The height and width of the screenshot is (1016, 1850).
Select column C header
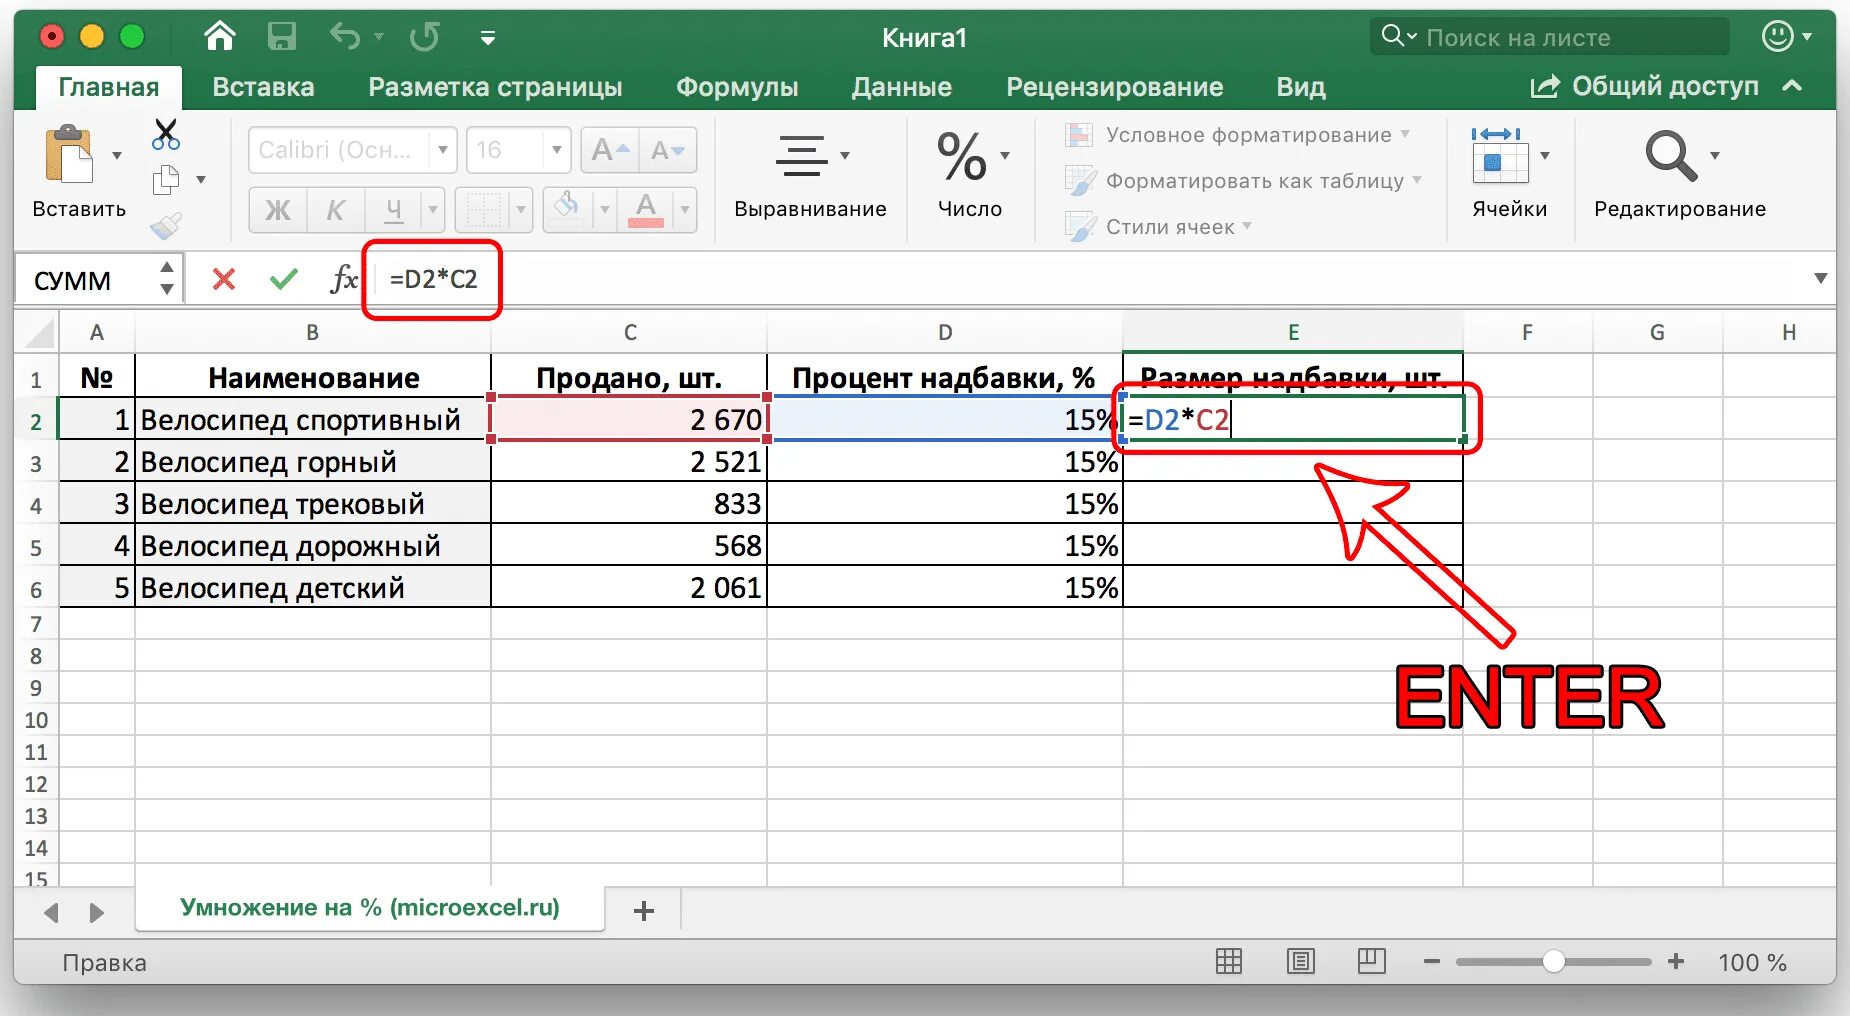[x=629, y=332]
